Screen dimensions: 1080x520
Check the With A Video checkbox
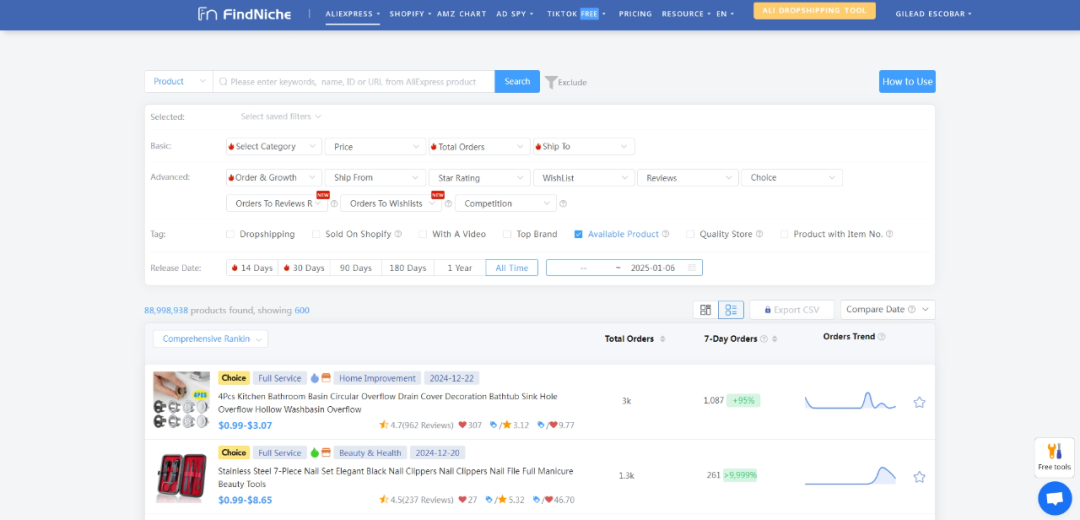point(423,234)
